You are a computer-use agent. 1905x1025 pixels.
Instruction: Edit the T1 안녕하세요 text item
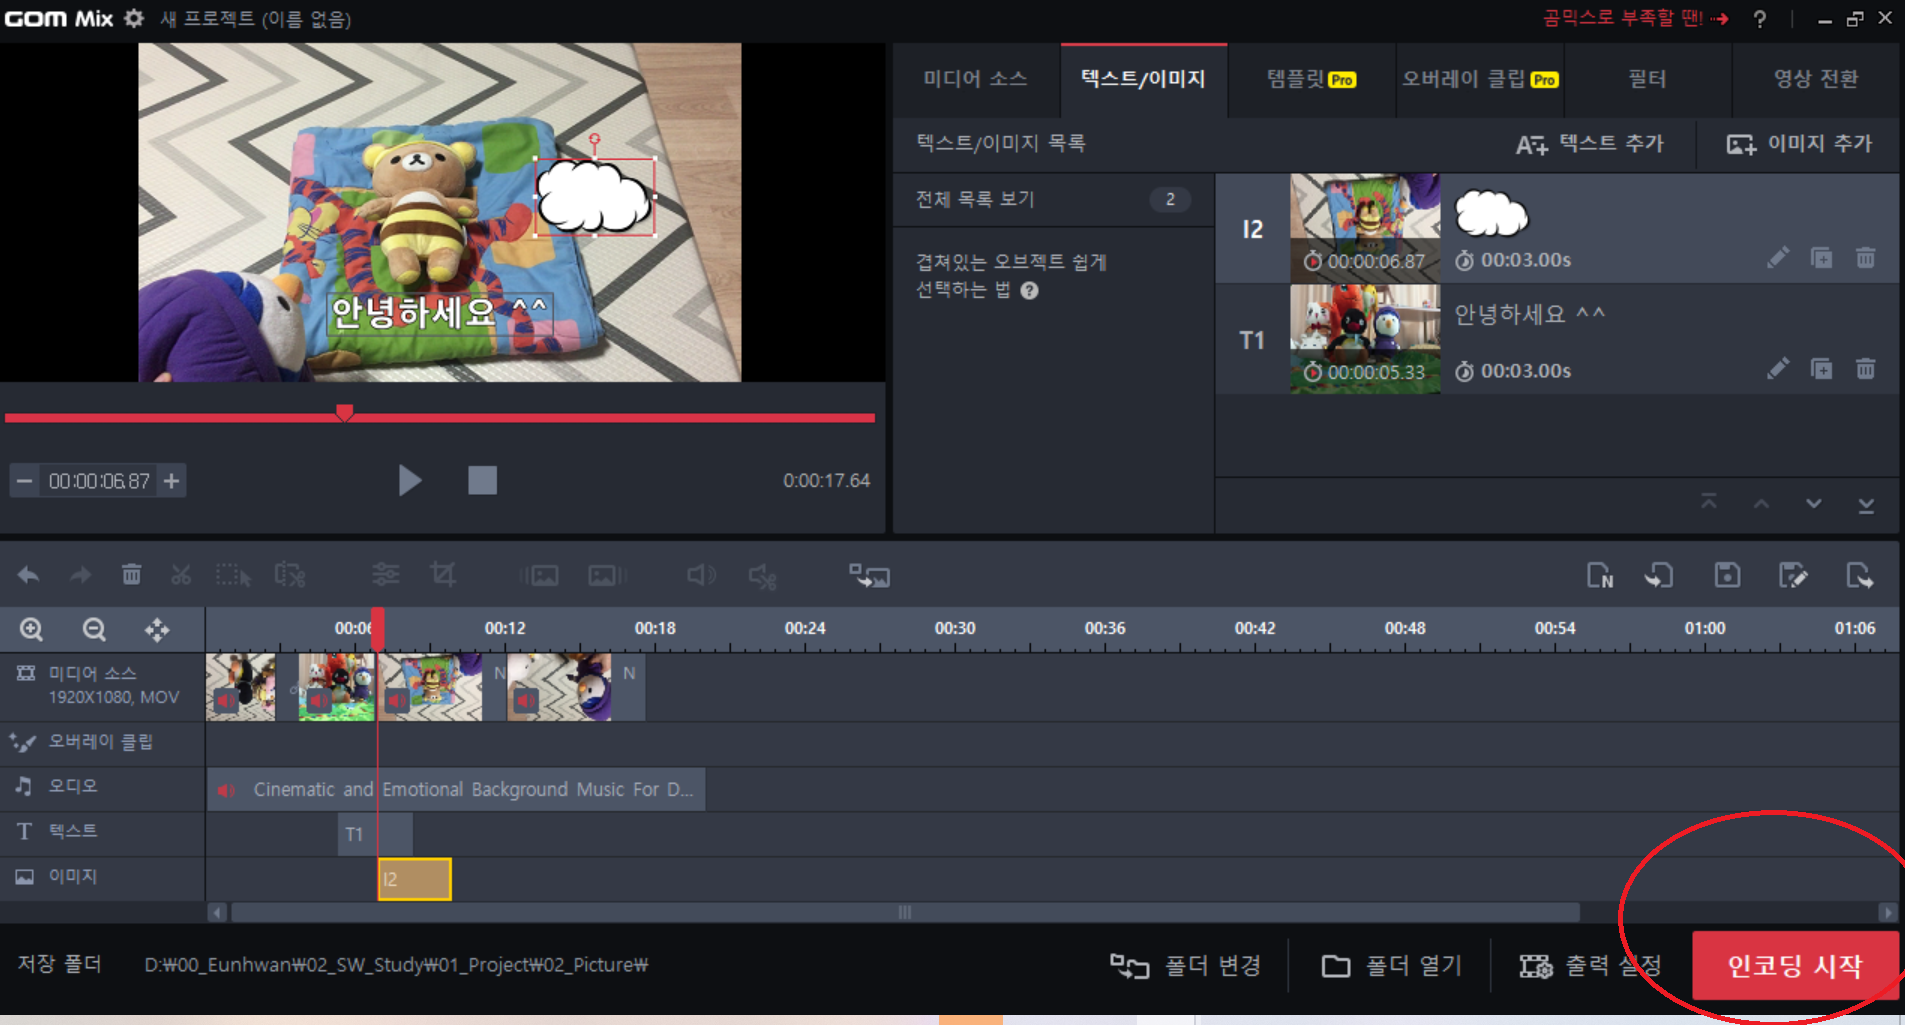(1778, 369)
